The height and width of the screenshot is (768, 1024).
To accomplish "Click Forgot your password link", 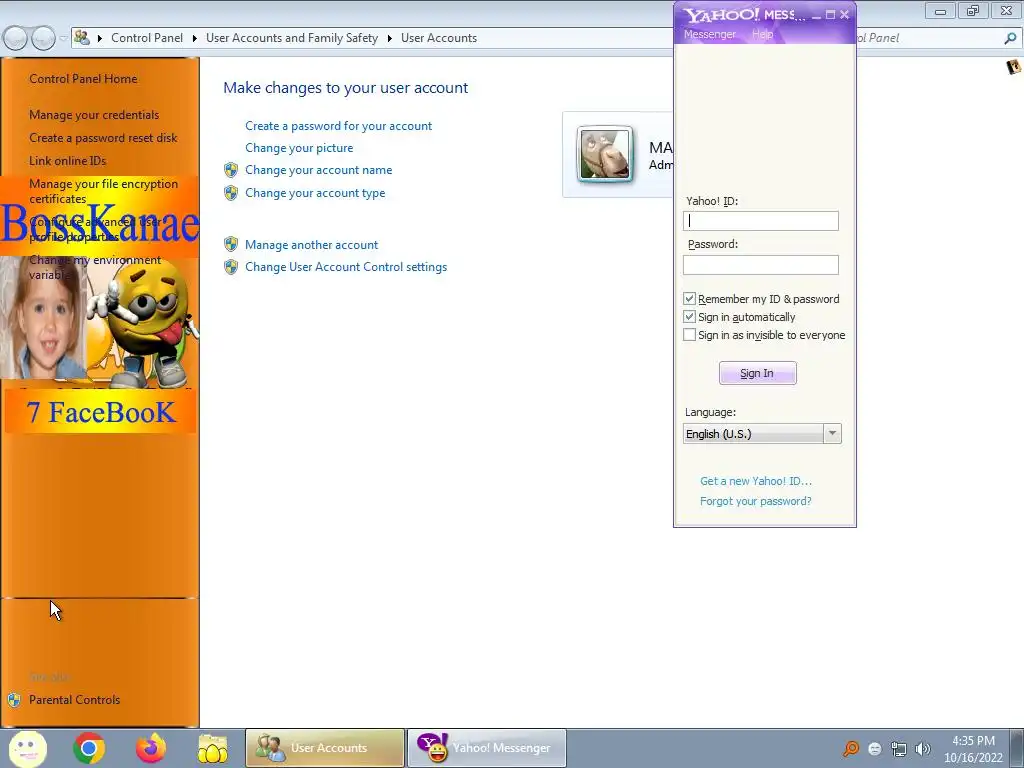I will click(x=756, y=502).
